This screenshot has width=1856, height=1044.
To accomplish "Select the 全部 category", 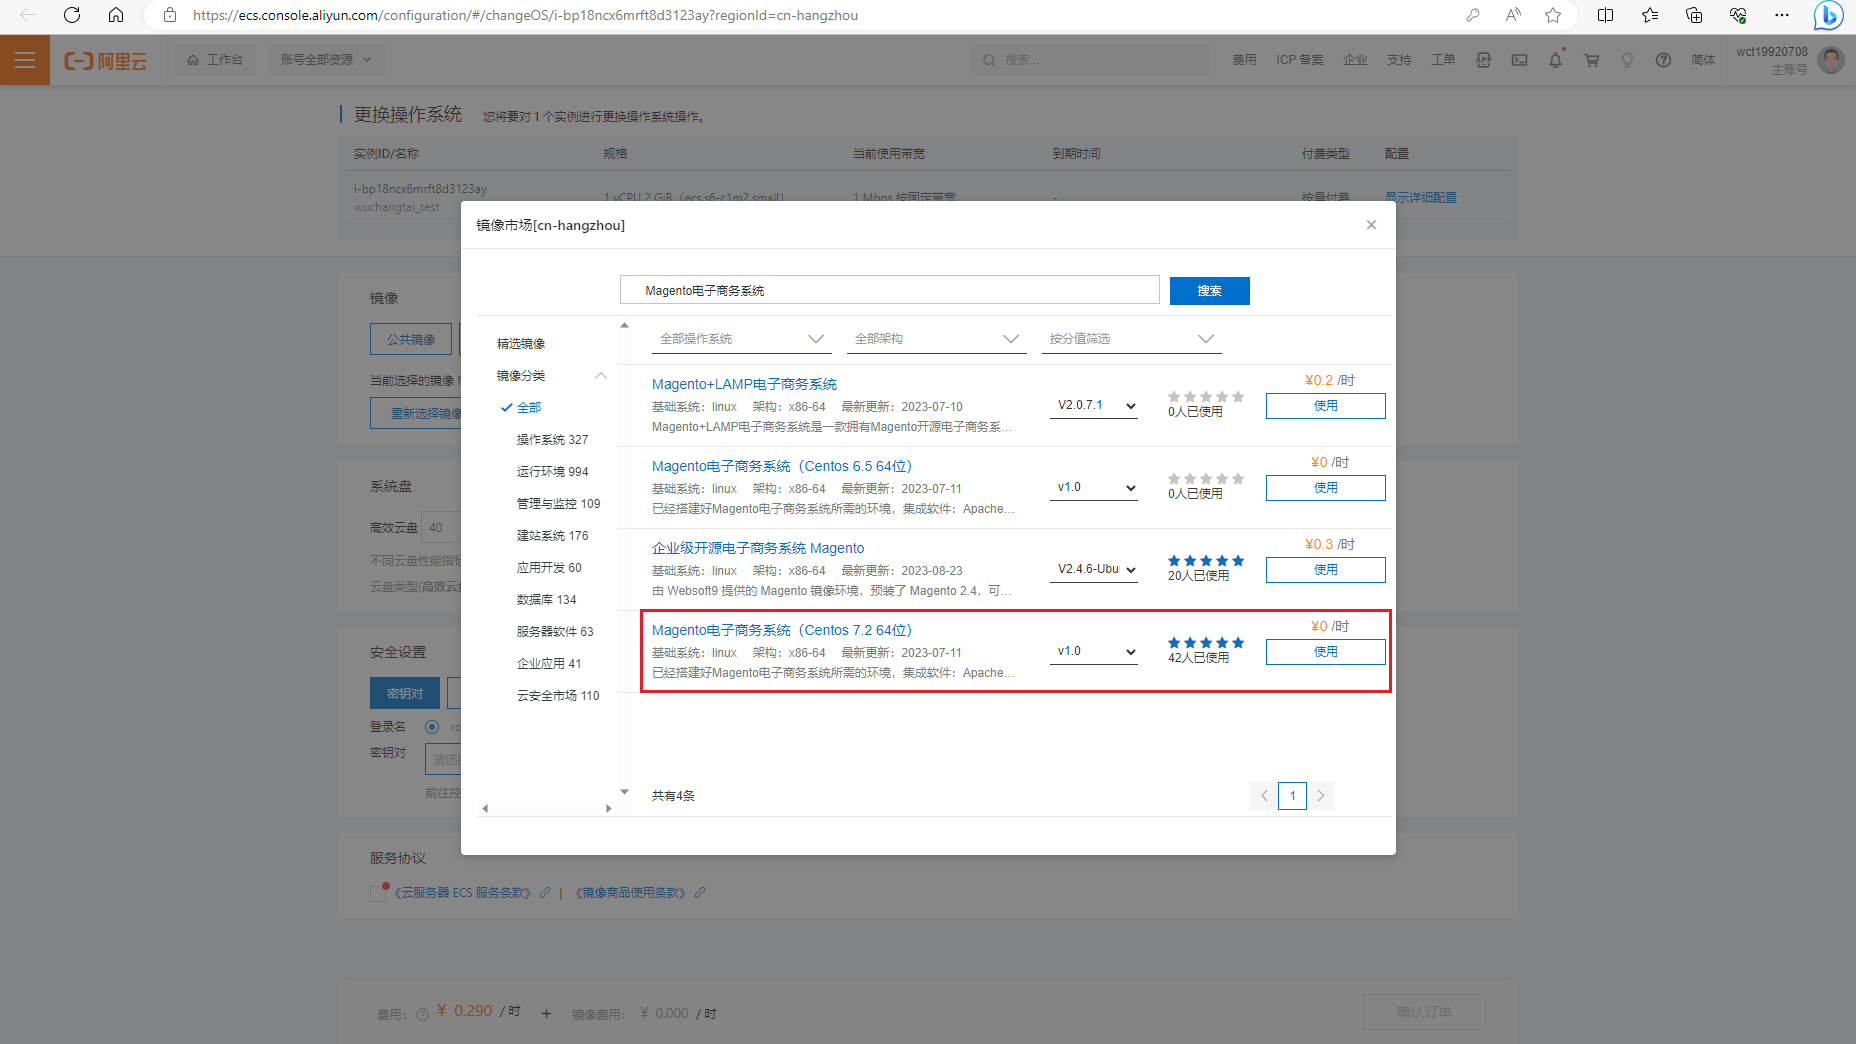I will (528, 408).
